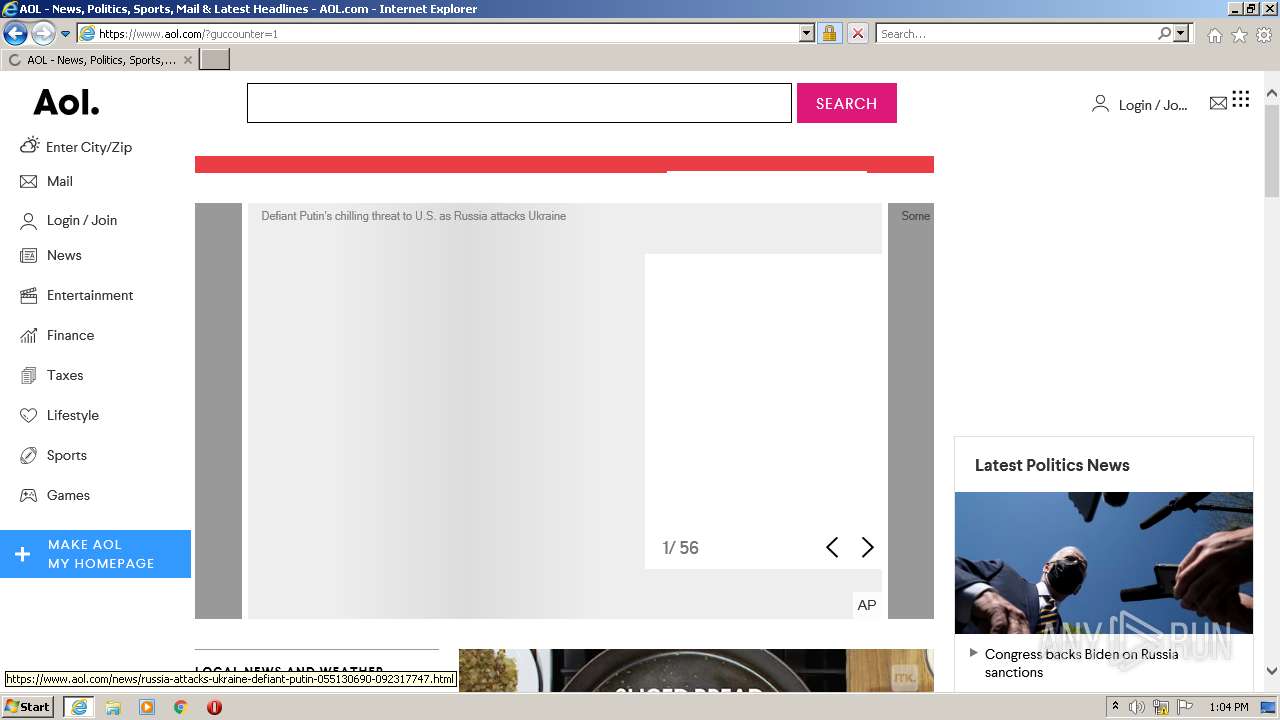The height and width of the screenshot is (720, 1280).
Task: Open browser Tools gear icon
Action: pos(1264,35)
